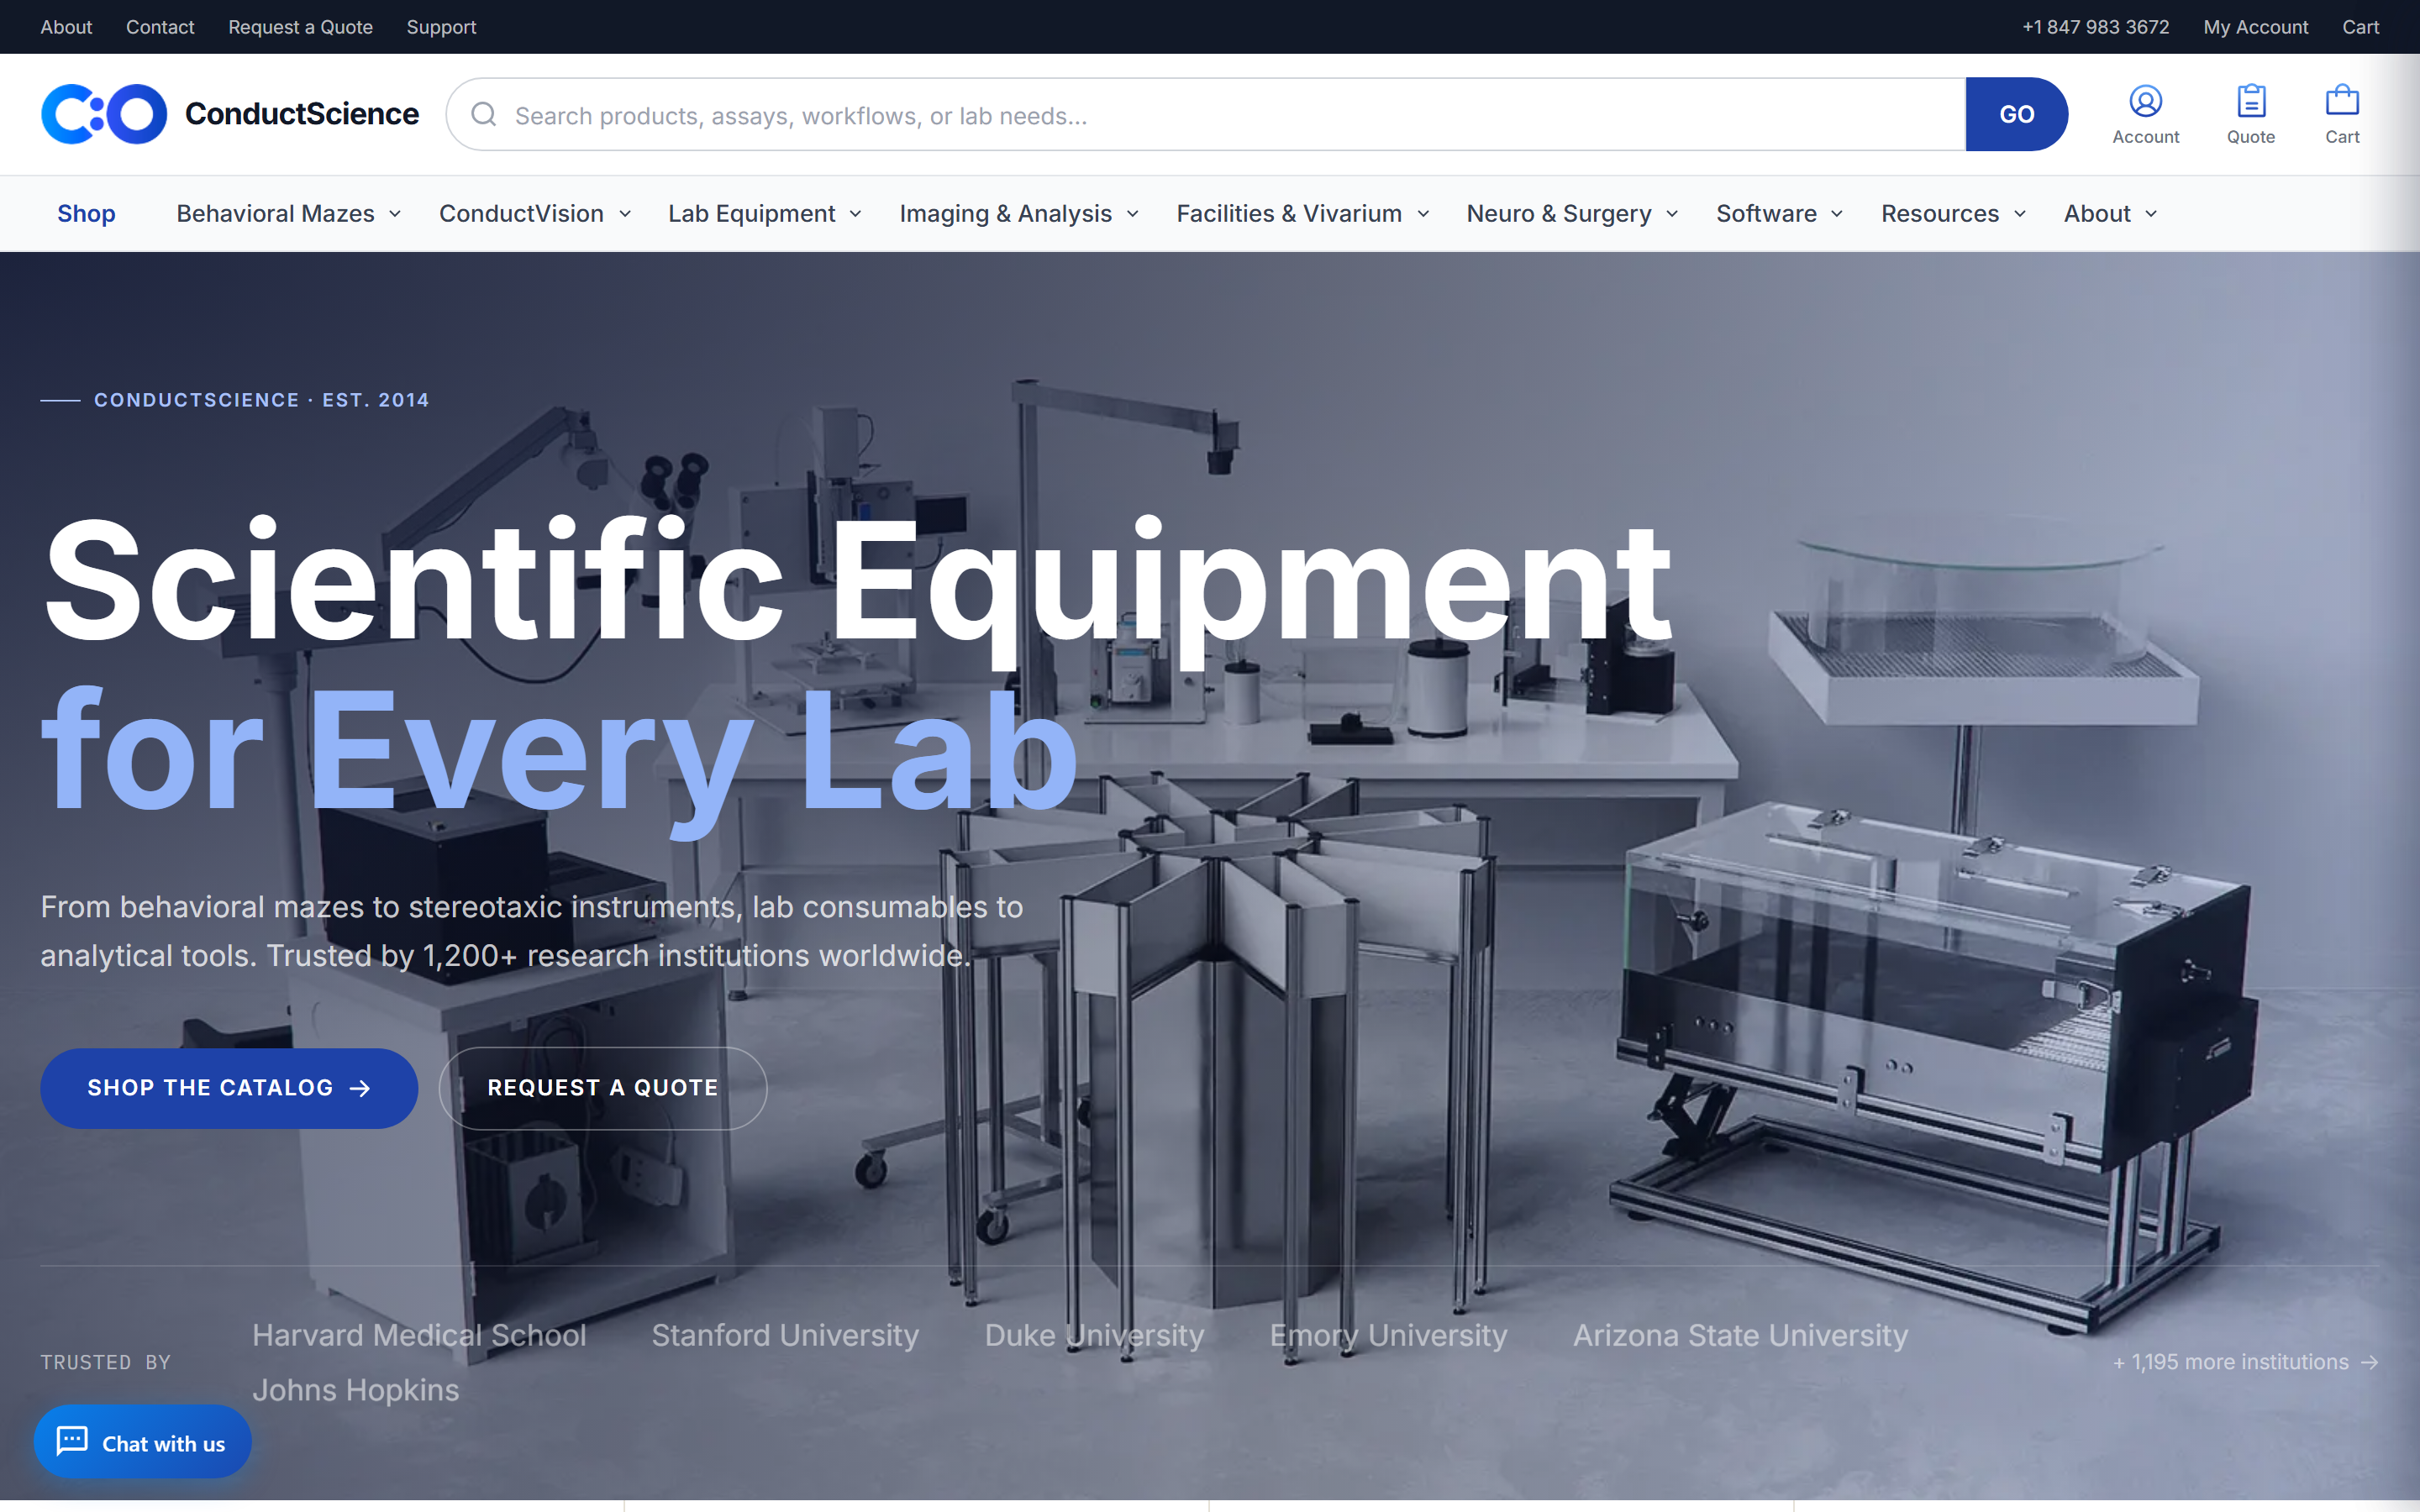Click Harvard Medical School text
Screen dimensions: 2420x1512
click(x=419, y=1335)
